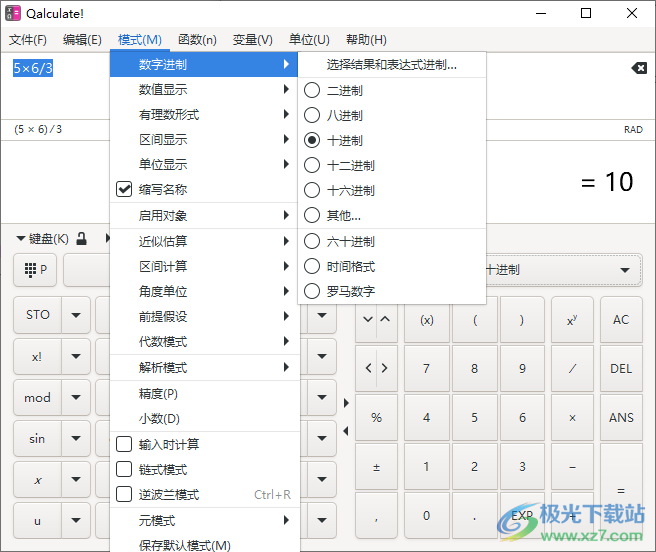The width and height of the screenshot is (656, 552).
Task: Click the open parenthesis key
Action: [475, 320]
